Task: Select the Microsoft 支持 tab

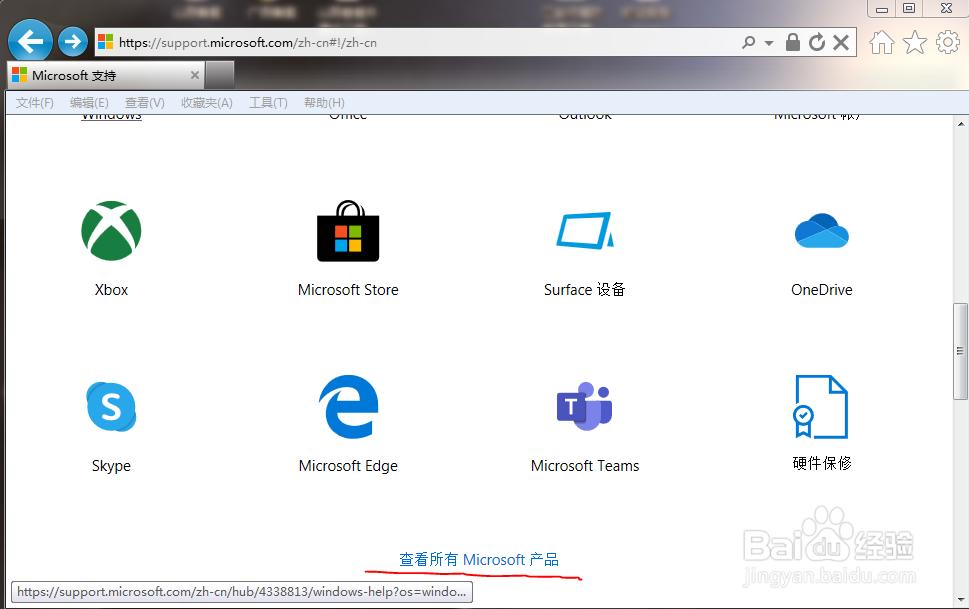Action: [105, 75]
